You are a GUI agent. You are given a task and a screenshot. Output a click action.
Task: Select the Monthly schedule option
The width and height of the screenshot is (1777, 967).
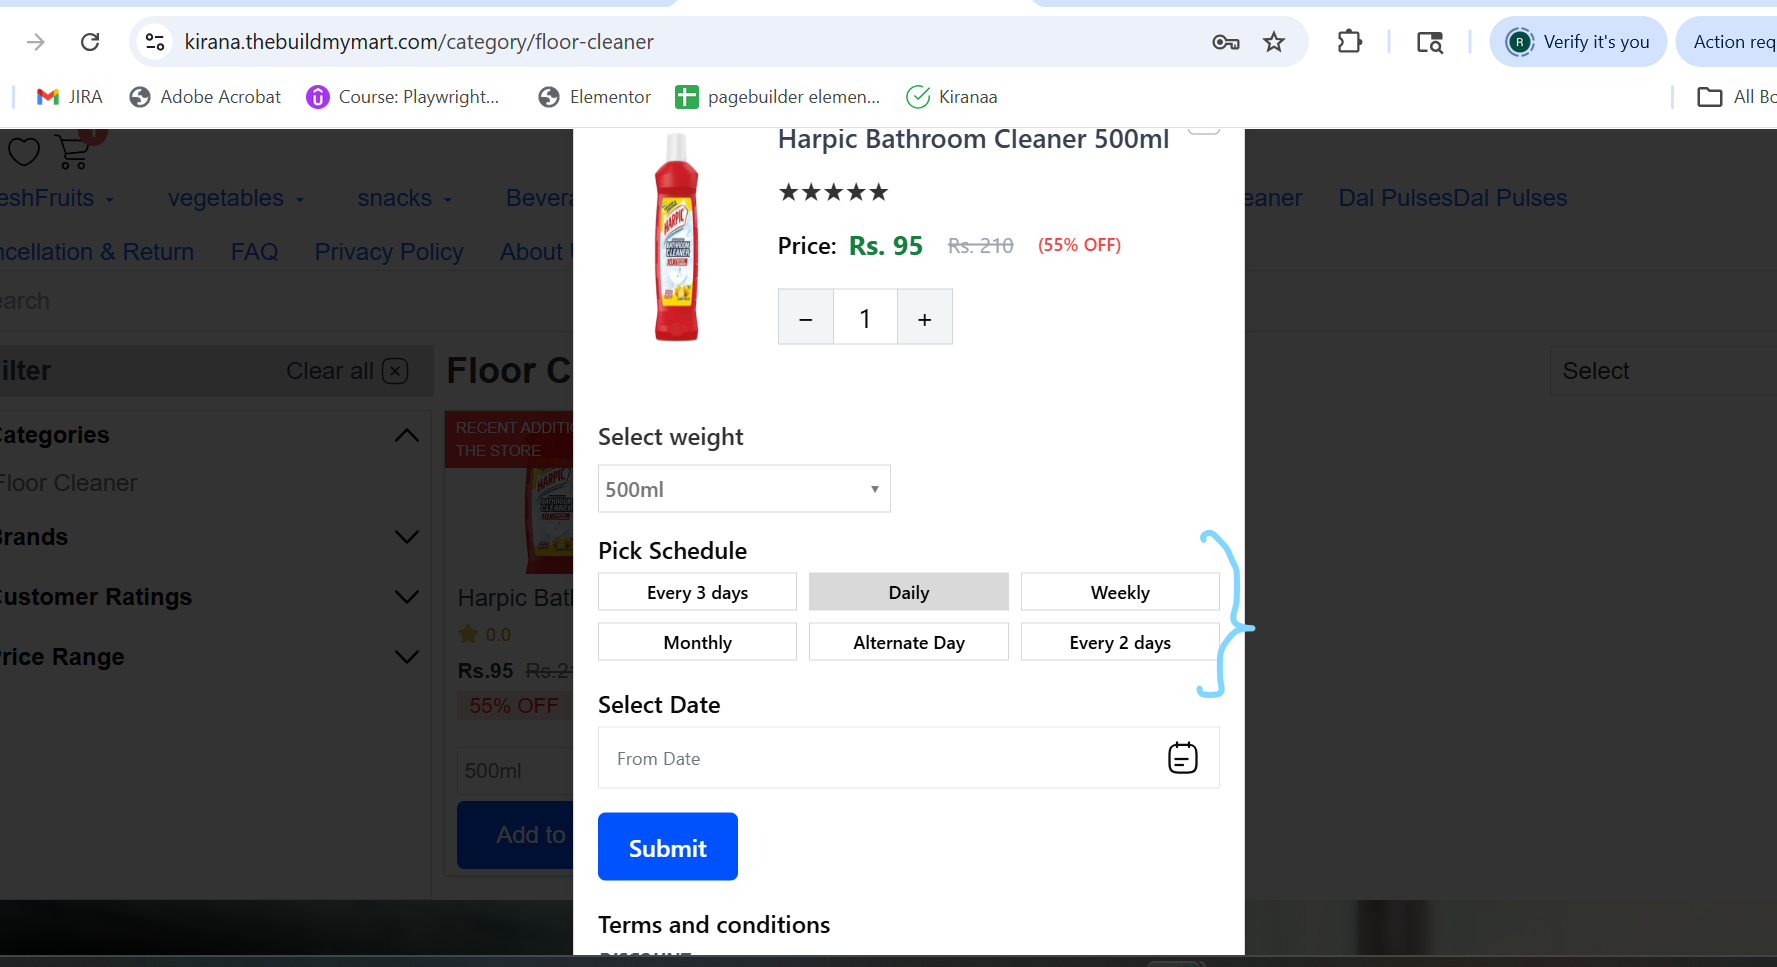coord(697,642)
